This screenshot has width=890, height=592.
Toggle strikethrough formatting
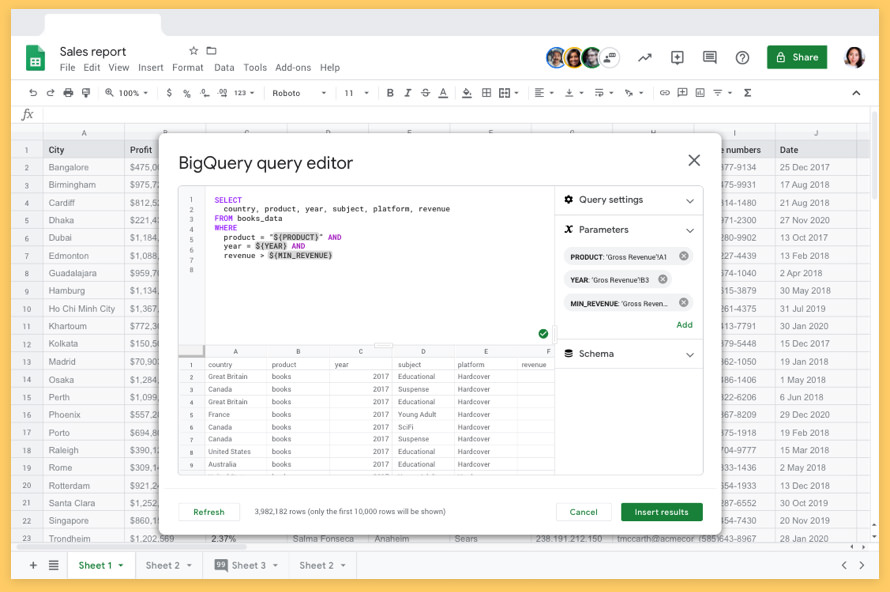click(425, 93)
